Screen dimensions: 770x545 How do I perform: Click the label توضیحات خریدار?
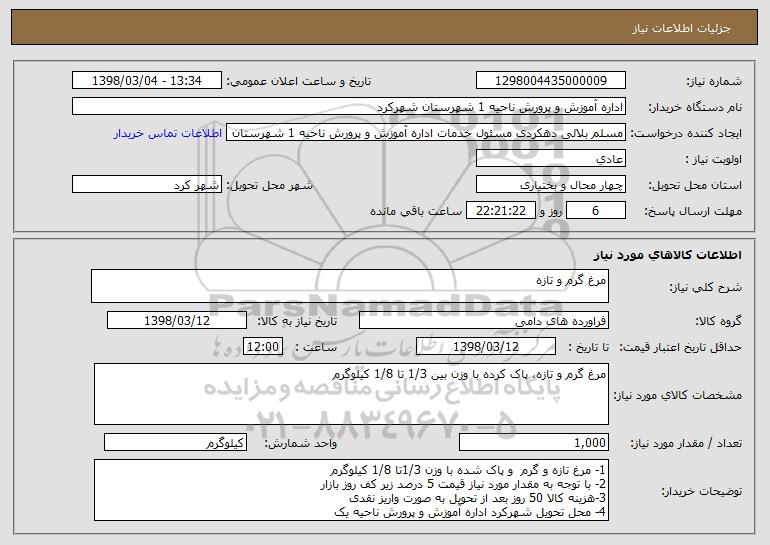pos(701,491)
